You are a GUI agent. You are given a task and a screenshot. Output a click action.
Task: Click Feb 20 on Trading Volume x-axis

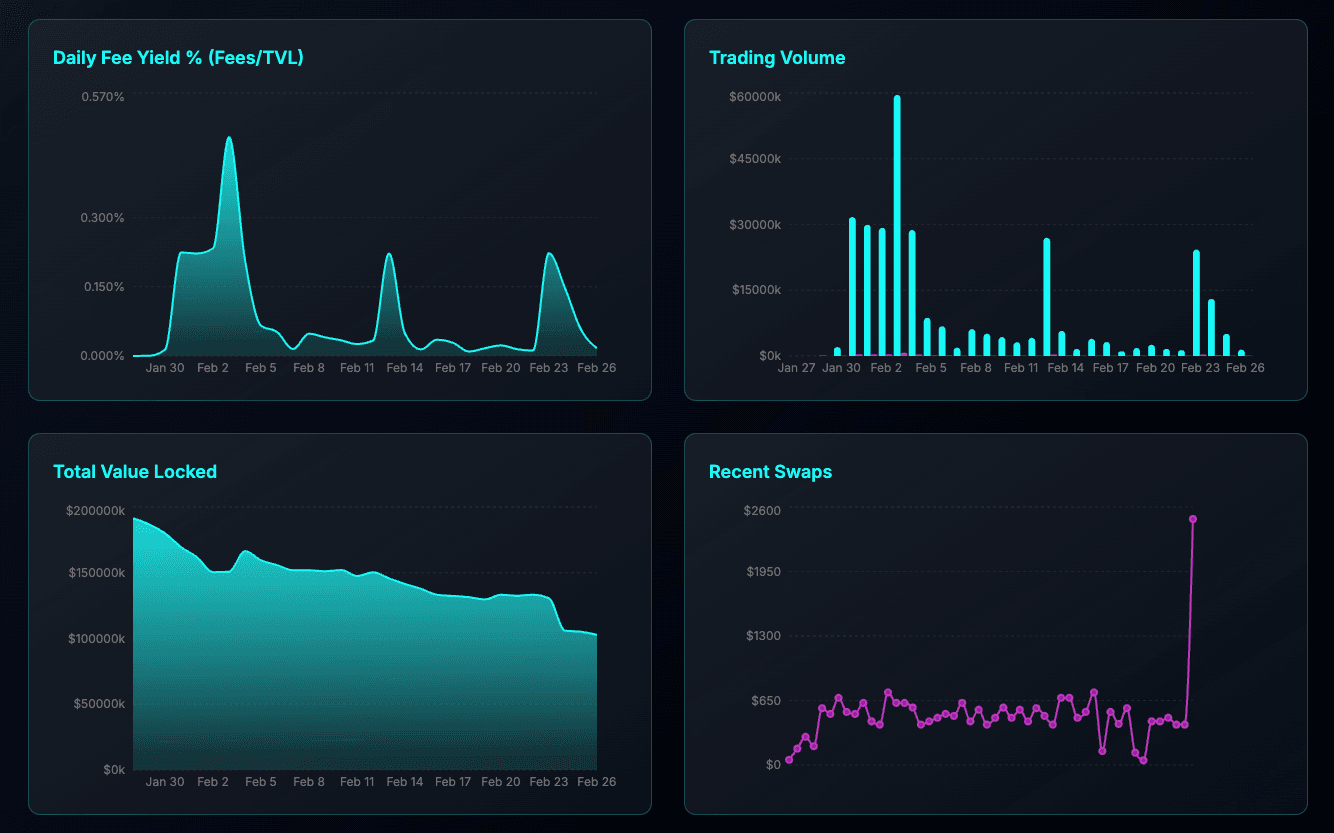[x=1155, y=368]
